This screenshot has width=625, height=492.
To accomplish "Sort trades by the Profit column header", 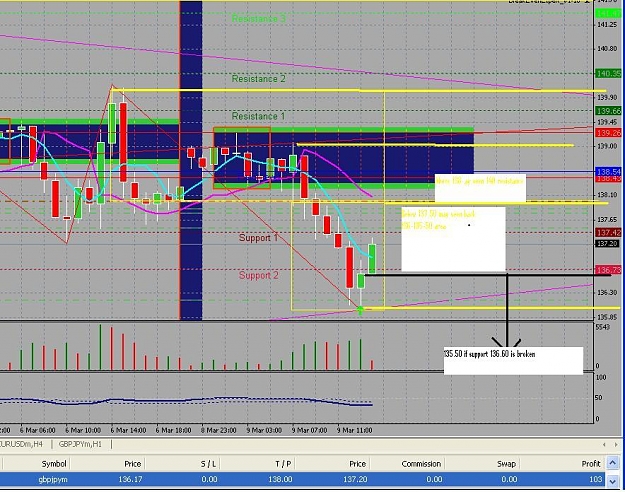I will pyautogui.click(x=591, y=464).
